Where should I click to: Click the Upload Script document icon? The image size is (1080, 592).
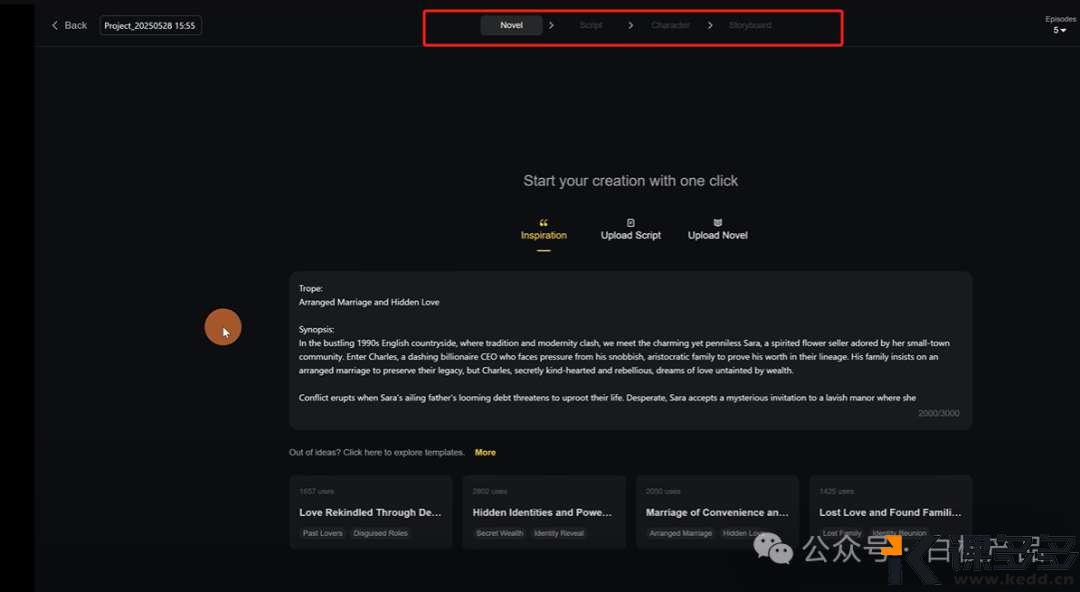click(631, 223)
